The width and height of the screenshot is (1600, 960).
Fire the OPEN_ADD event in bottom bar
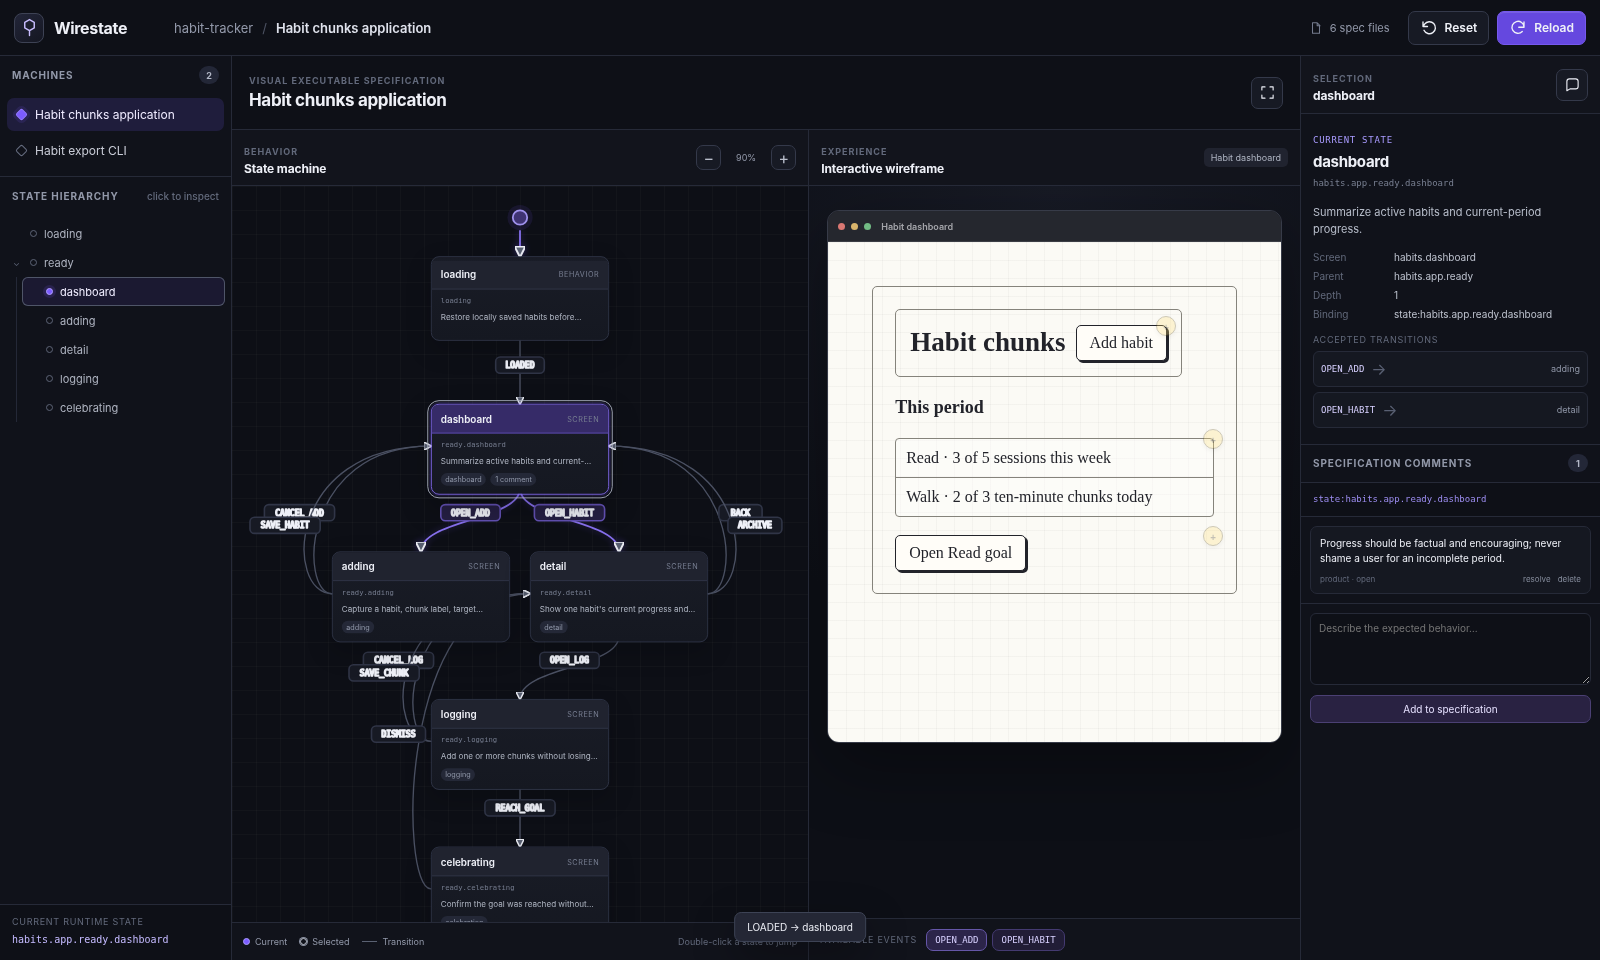957,940
